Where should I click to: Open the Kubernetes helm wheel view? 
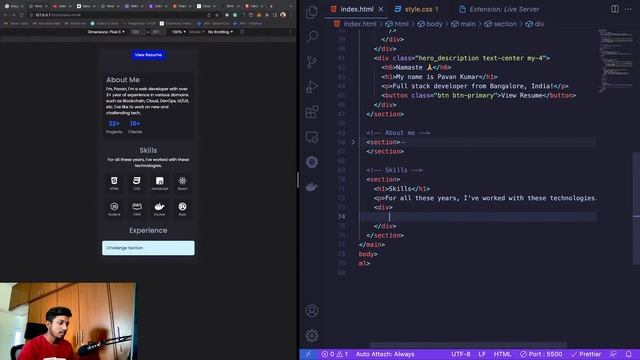[312, 162]
